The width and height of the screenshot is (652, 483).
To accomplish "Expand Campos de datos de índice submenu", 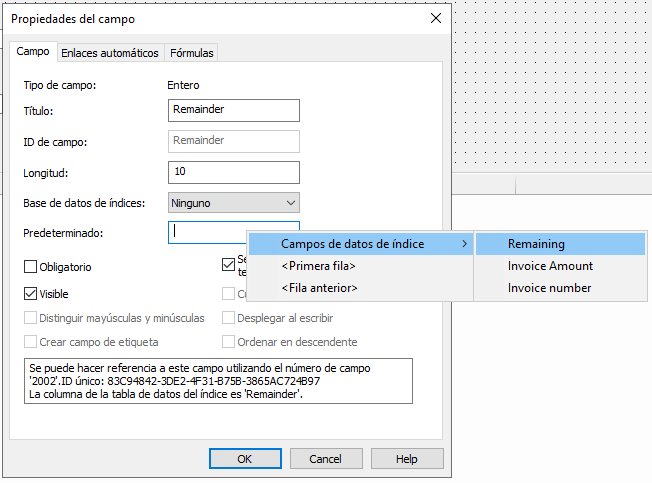I will pyautogui.click(x=361, y=244).
